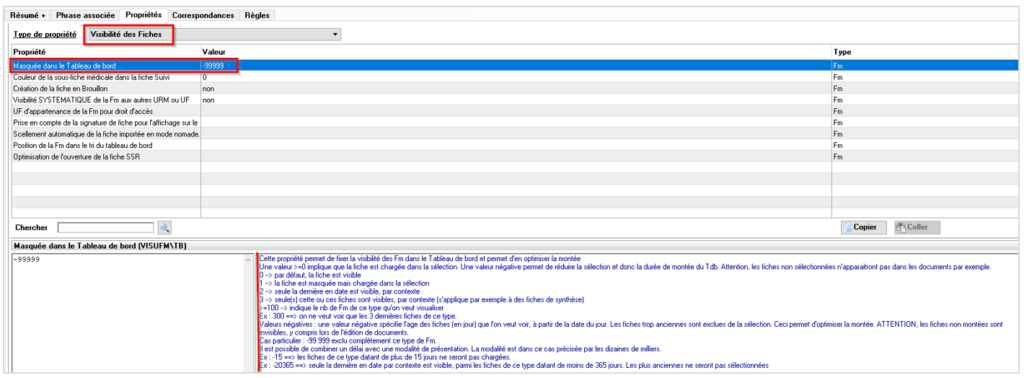The image size is (1024, 378).
Task: Click the Coller button
Action: click(917, 227)
